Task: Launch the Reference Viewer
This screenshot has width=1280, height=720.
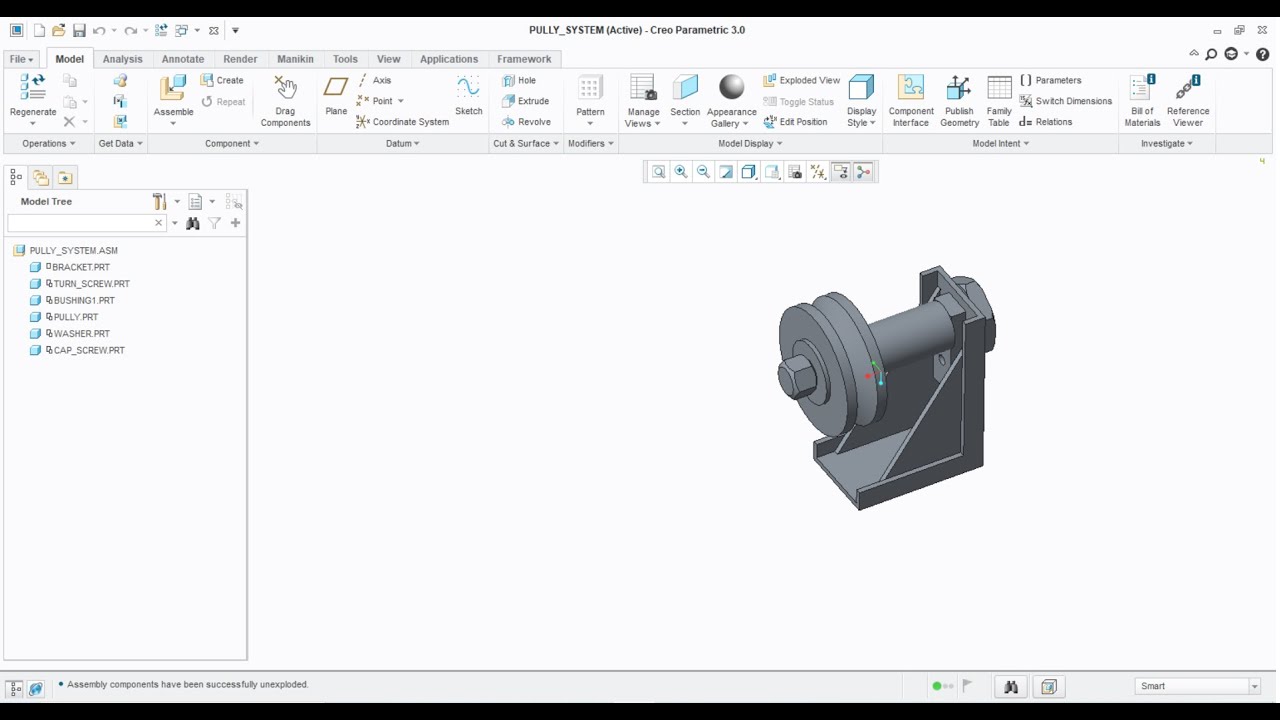Action: tap(1188, 101)
